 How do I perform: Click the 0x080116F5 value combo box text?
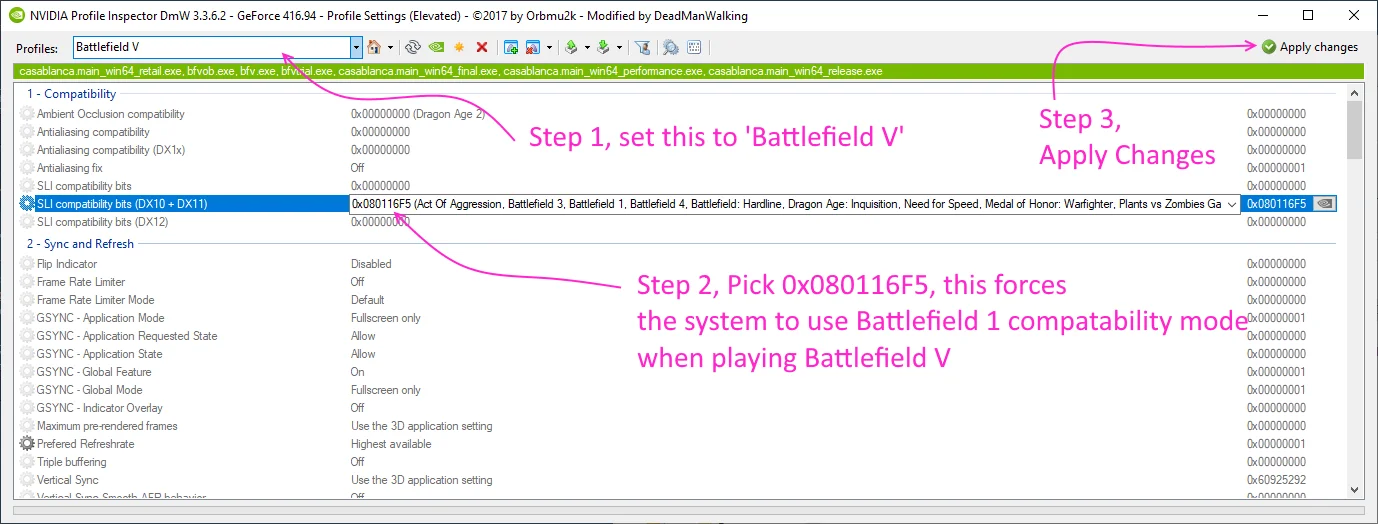[x=785, y=204]
